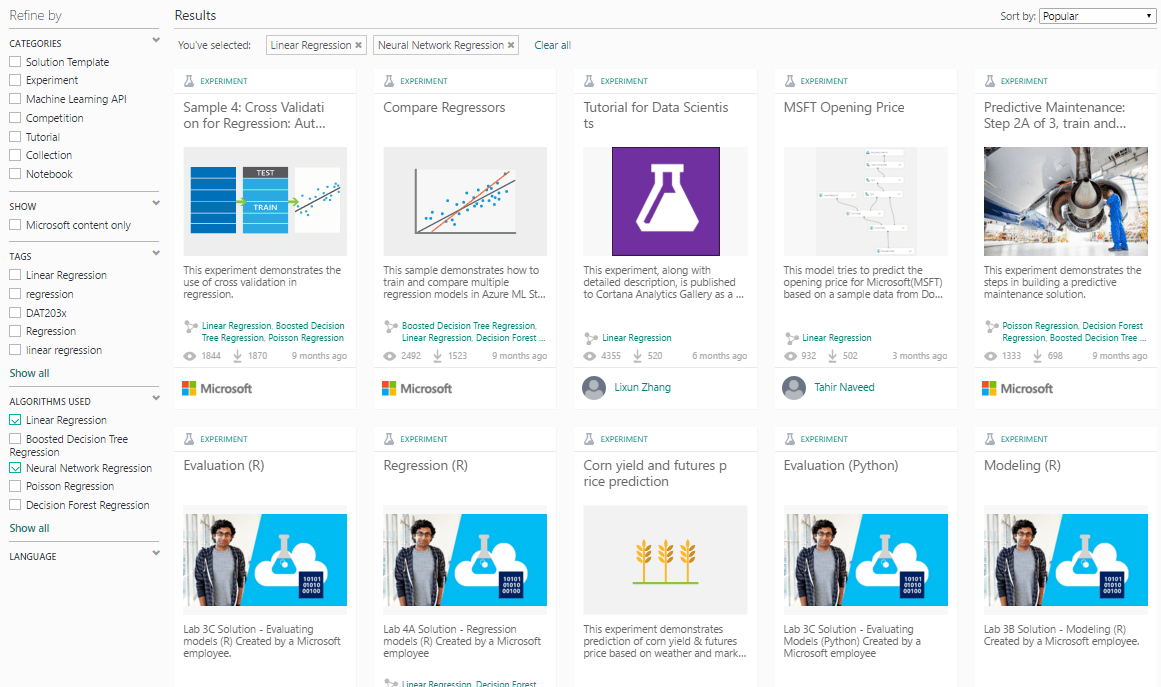Click the Microsoft logo under Compare Regressors

click(417, 388)
